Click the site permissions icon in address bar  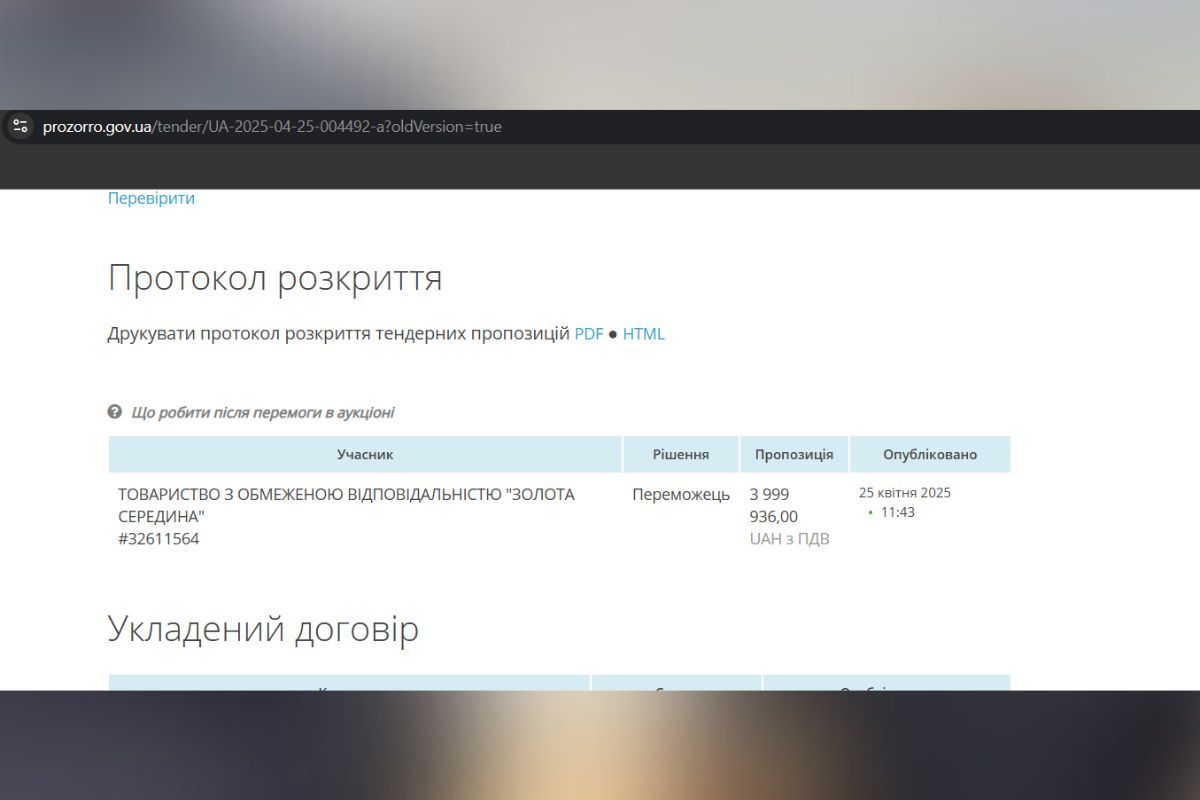(x=20, y=126)
